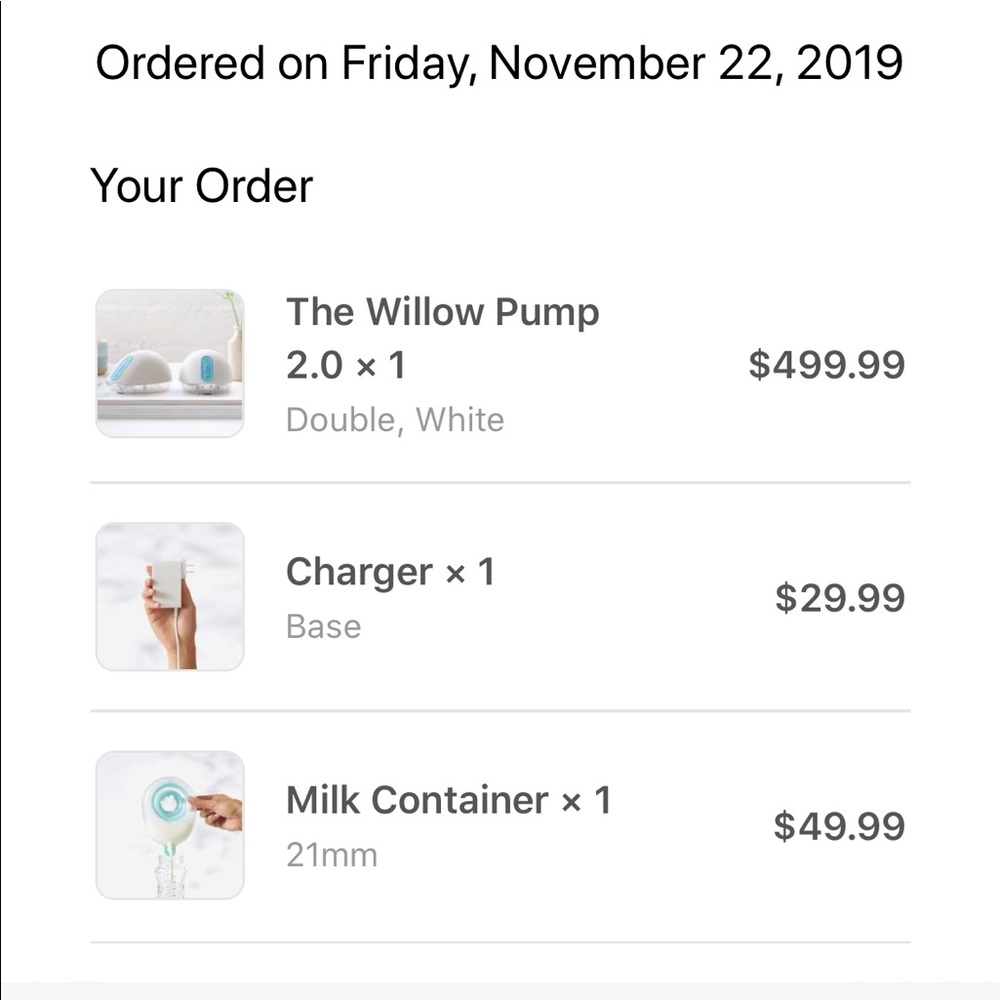Open the Milk Container thumbnail
1000x1000 pixels.
[169, 824]
